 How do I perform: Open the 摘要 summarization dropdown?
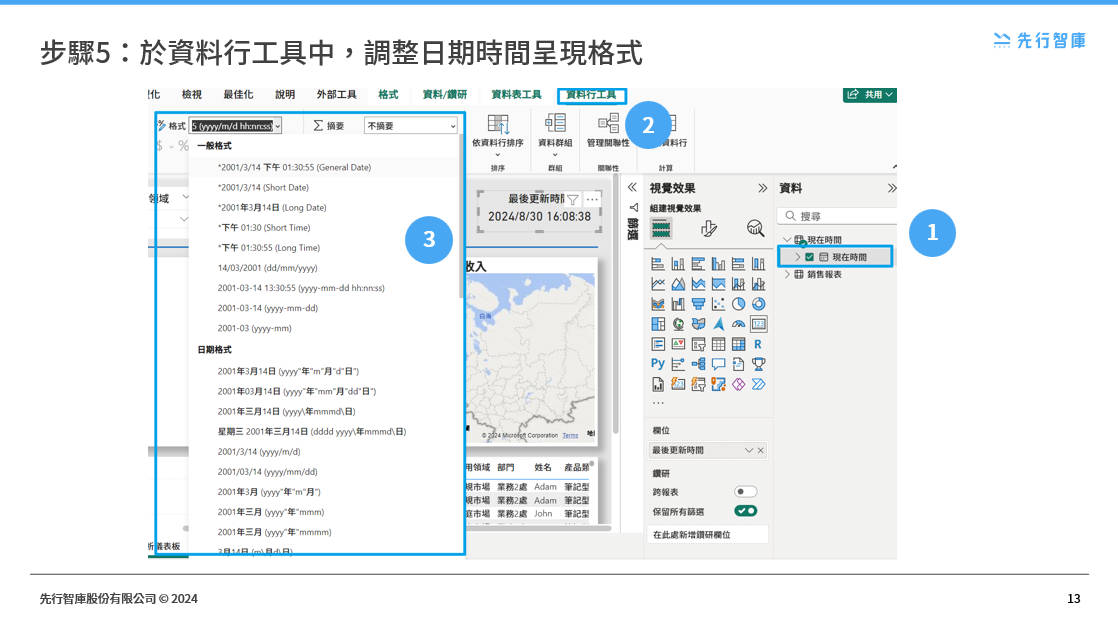click(x=410, y=126)
